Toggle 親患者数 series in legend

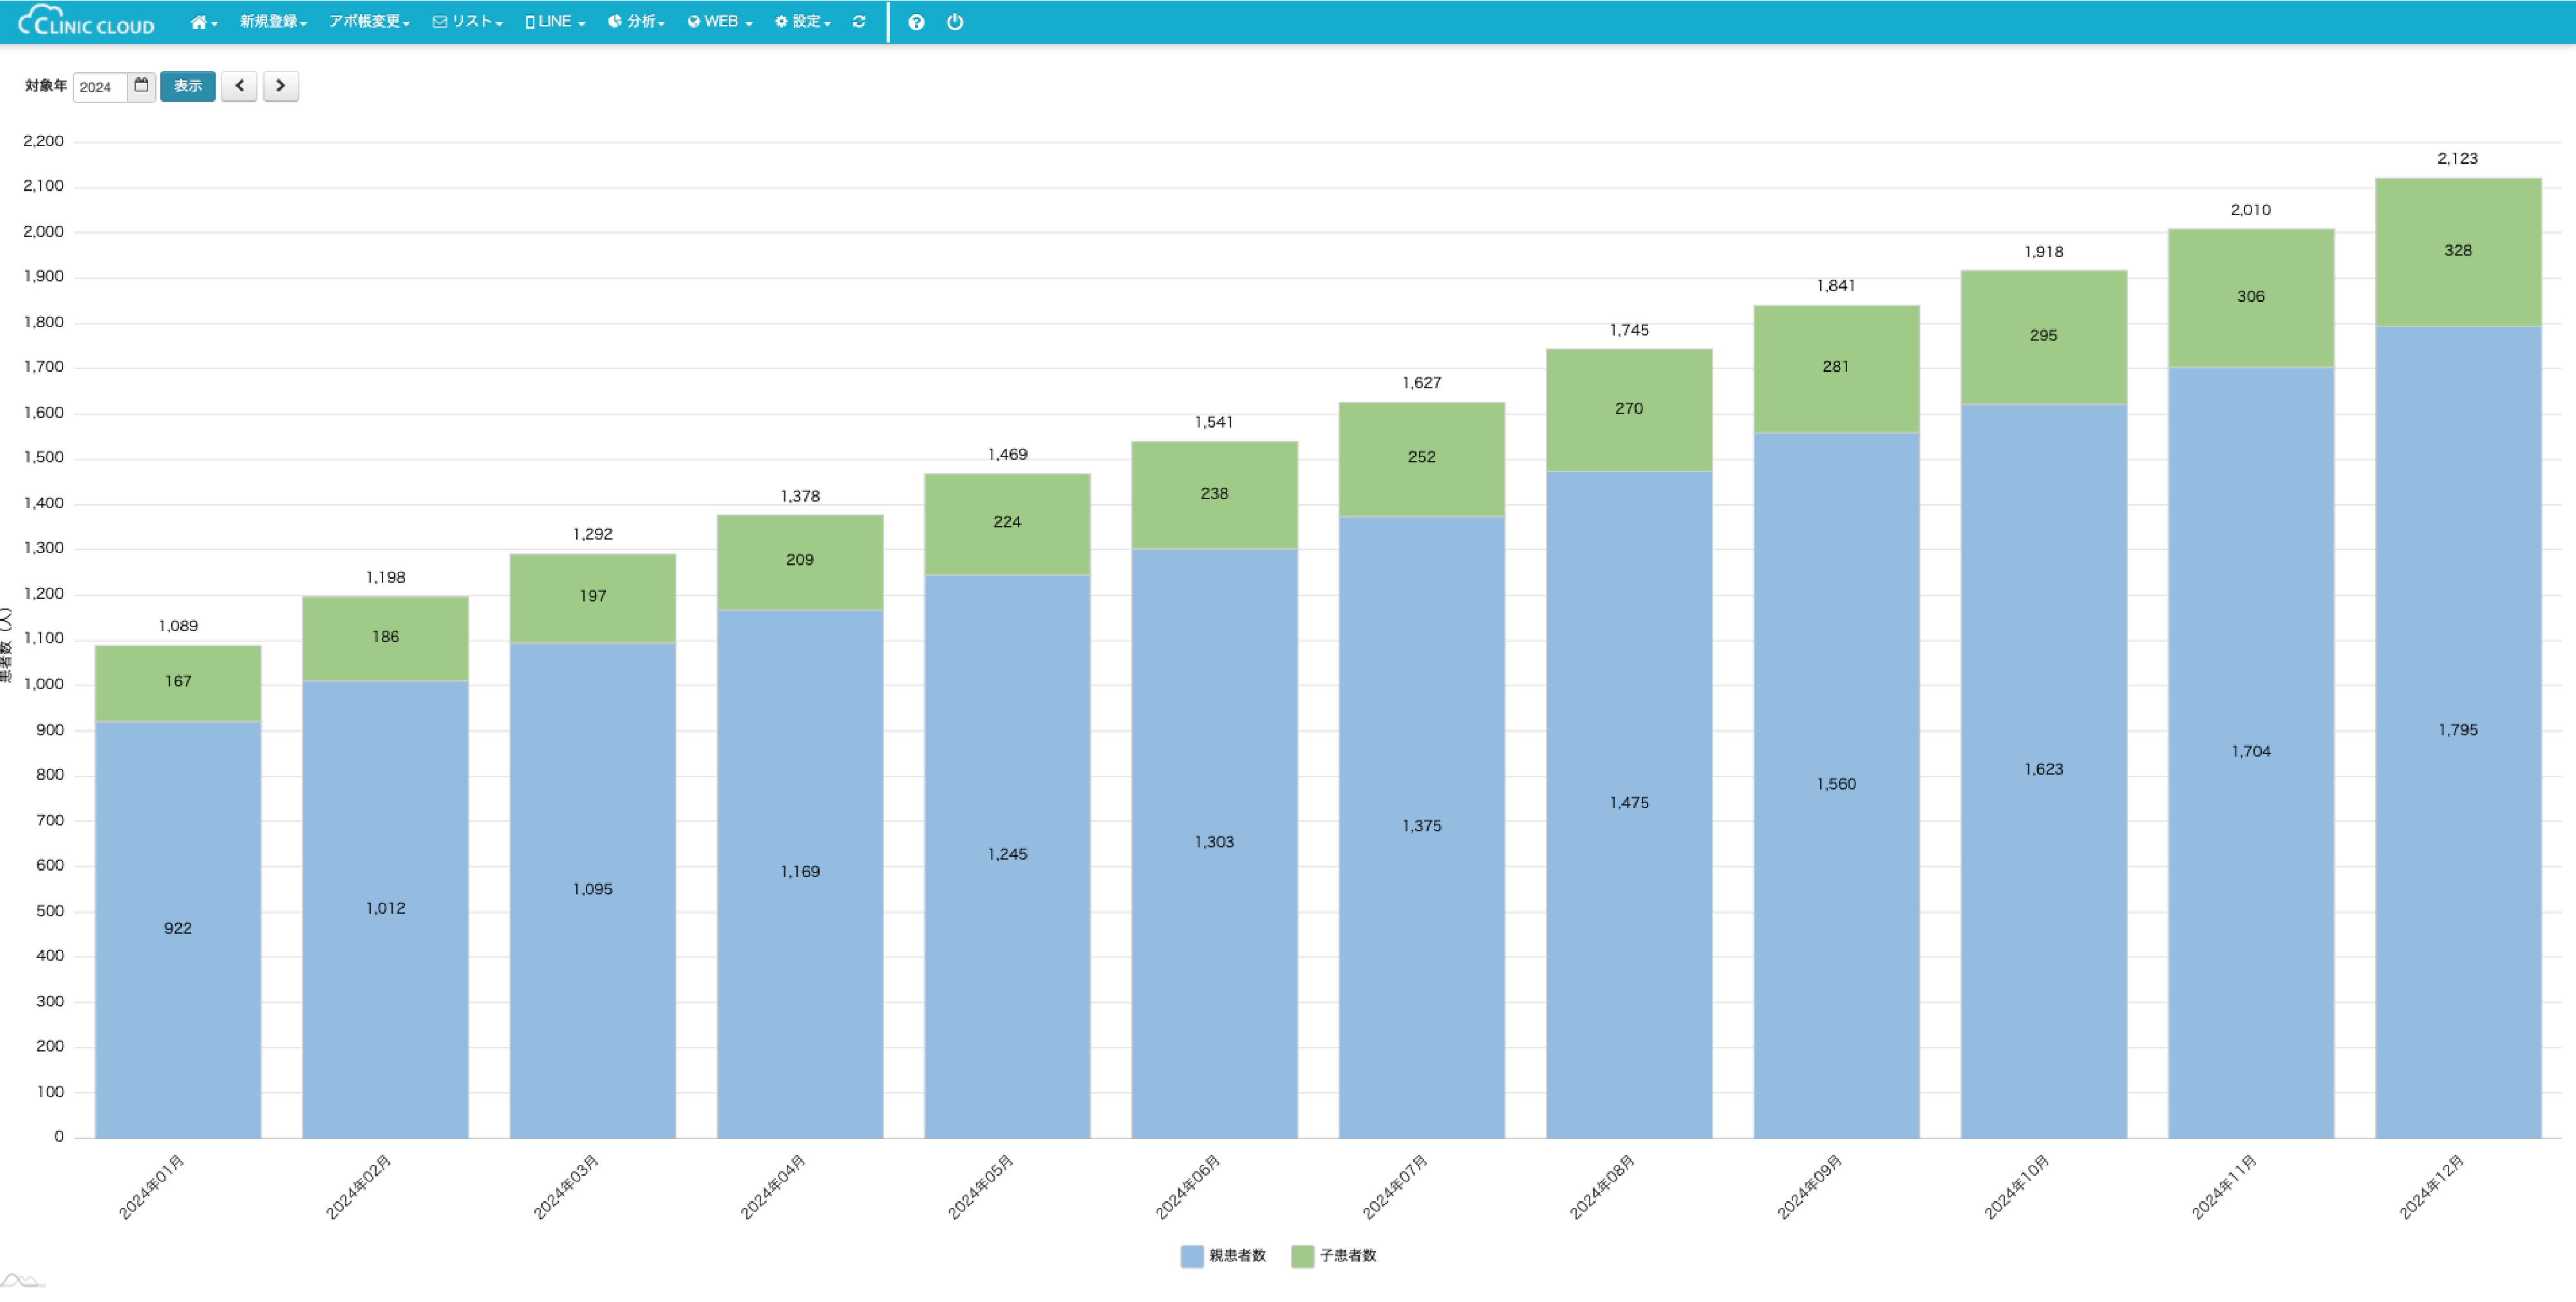(1223, 1256)
